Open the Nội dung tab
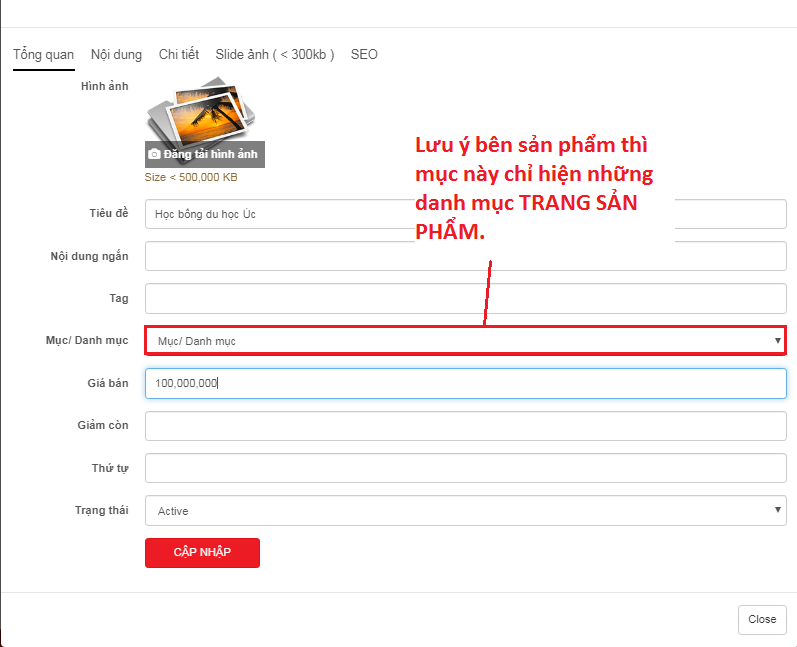 point(116,55)
